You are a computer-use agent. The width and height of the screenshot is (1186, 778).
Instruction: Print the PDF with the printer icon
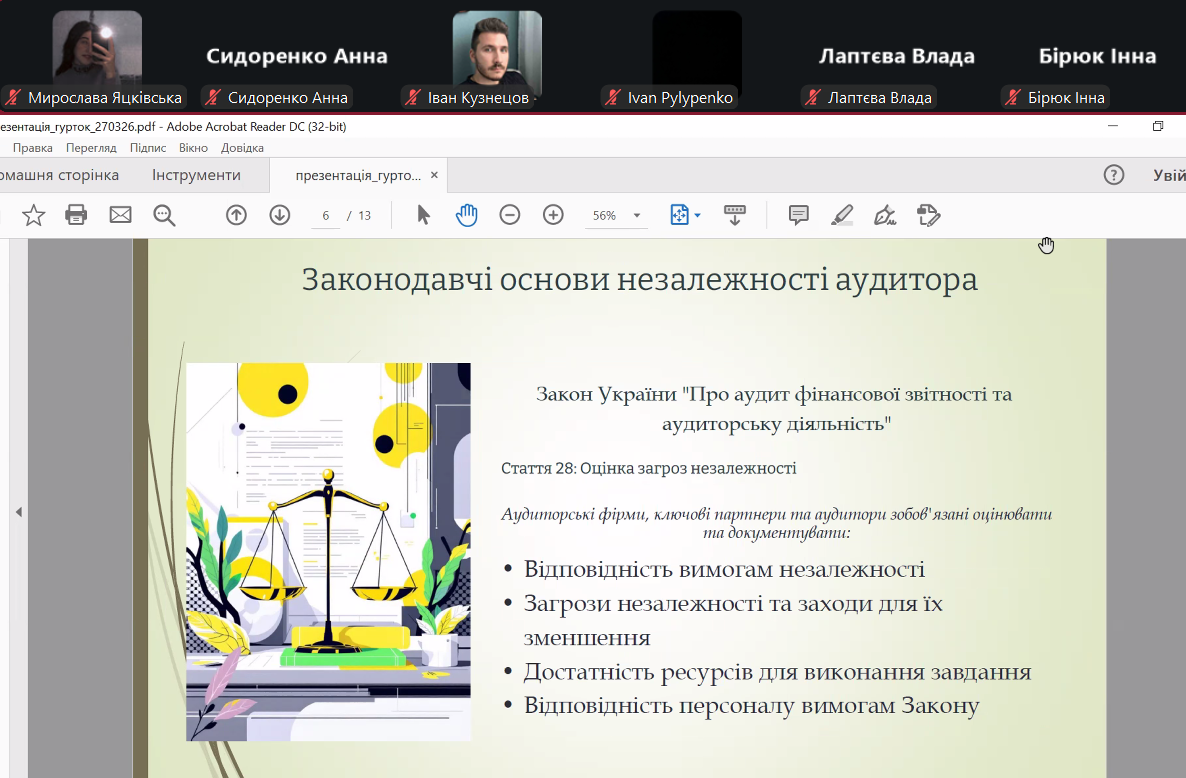(76, 215)
